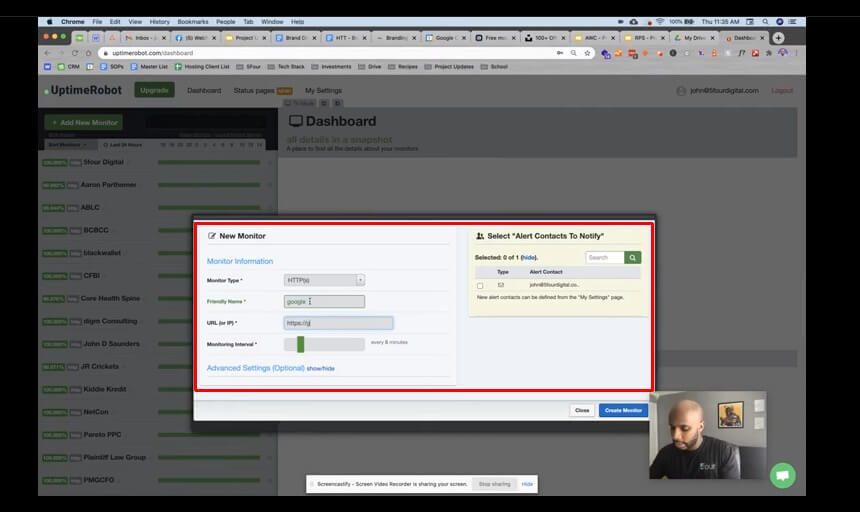Select the Core Health Spine monitor row
The height and width of the screenshot is (512, 860).
(116, 299)
